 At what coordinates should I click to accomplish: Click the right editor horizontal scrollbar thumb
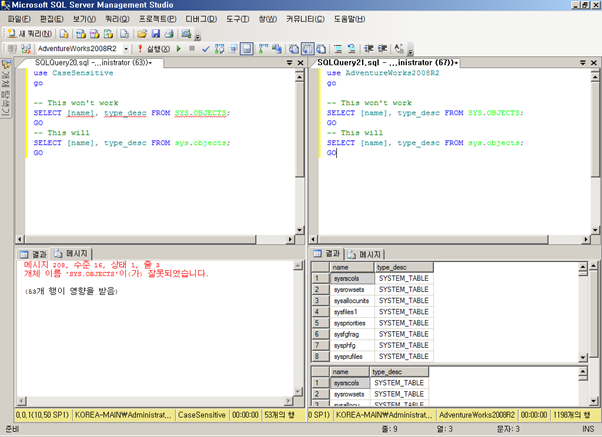(x=433, y=239)
